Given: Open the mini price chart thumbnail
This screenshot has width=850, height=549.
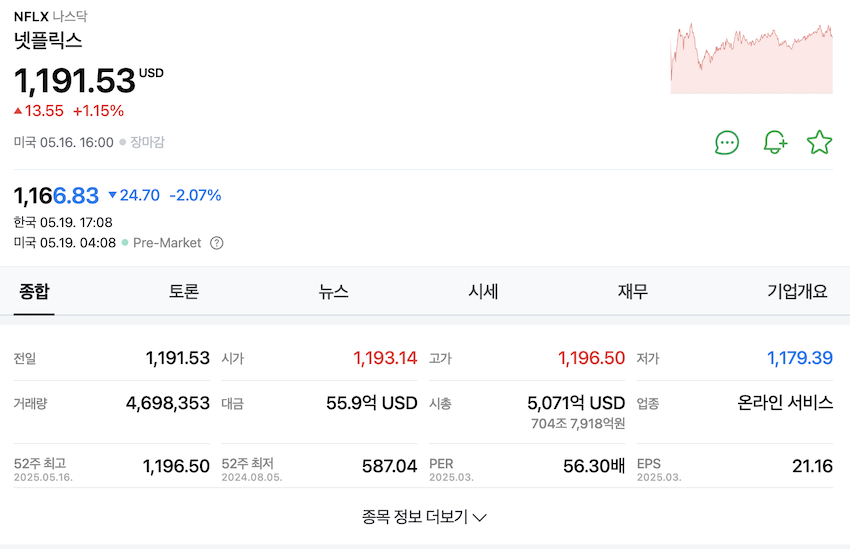Looking at the screenshot, I should pos(751,59).
